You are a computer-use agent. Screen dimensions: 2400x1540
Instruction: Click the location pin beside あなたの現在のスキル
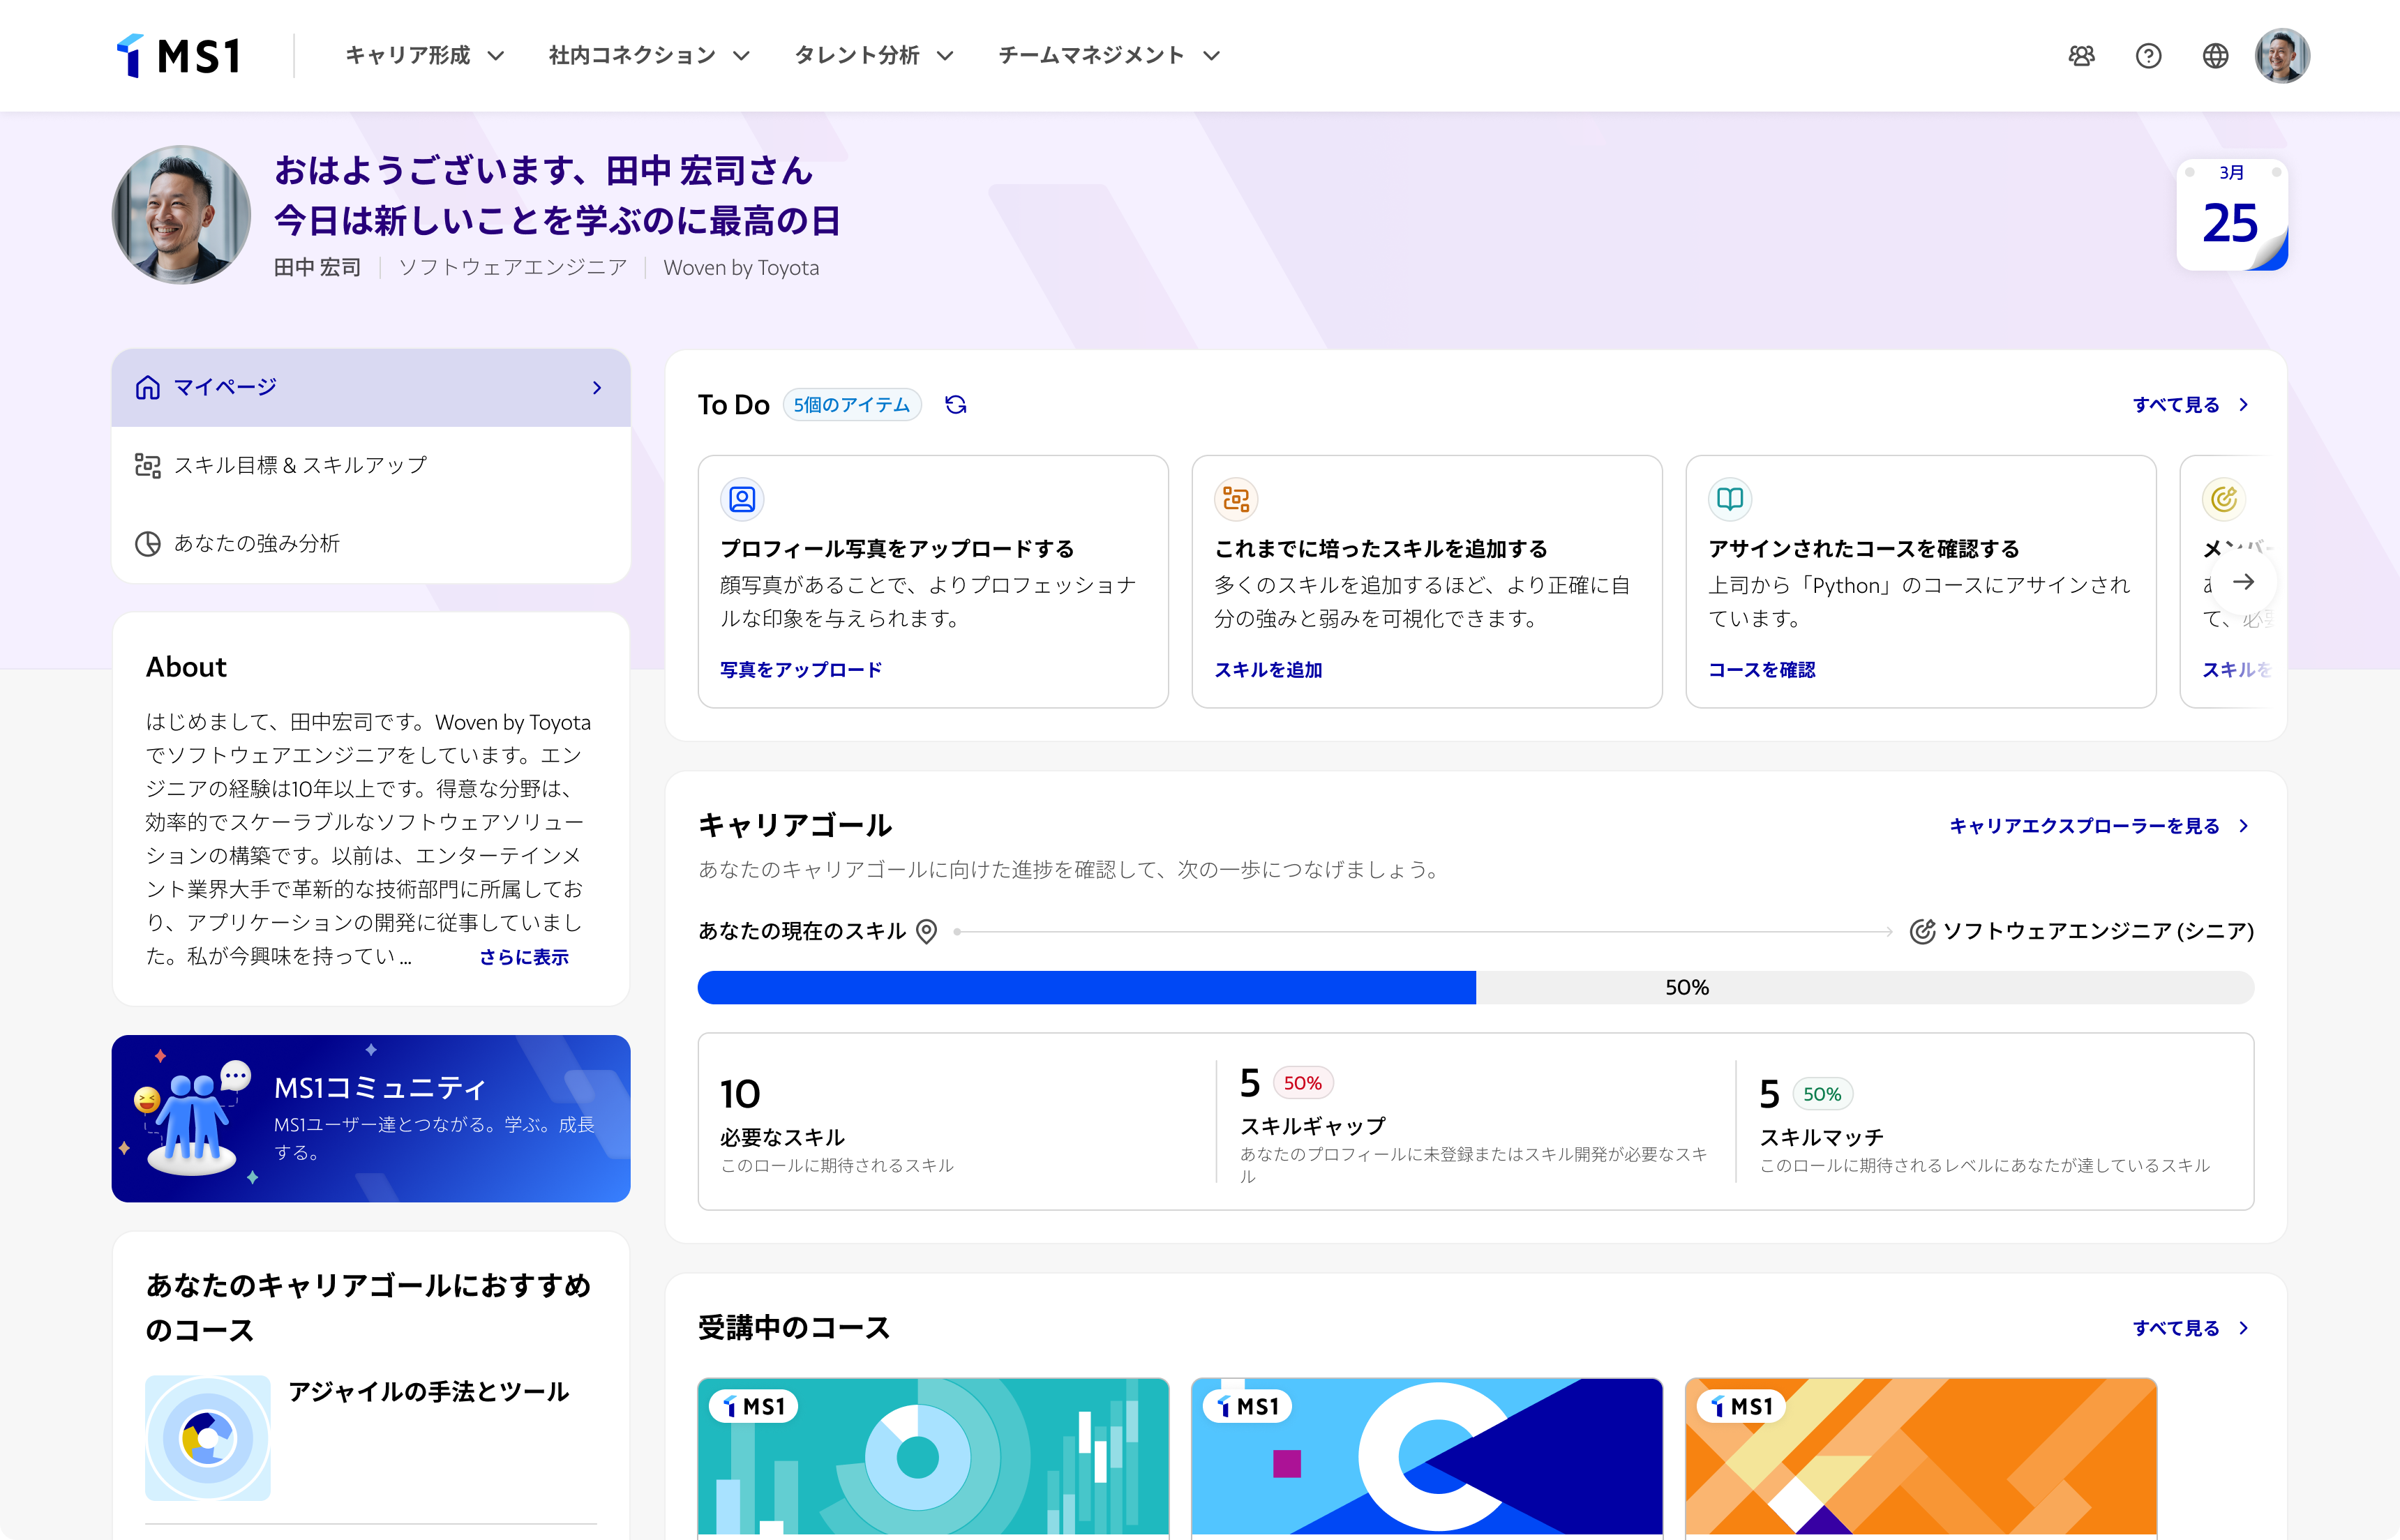click(x=927, y=932)
